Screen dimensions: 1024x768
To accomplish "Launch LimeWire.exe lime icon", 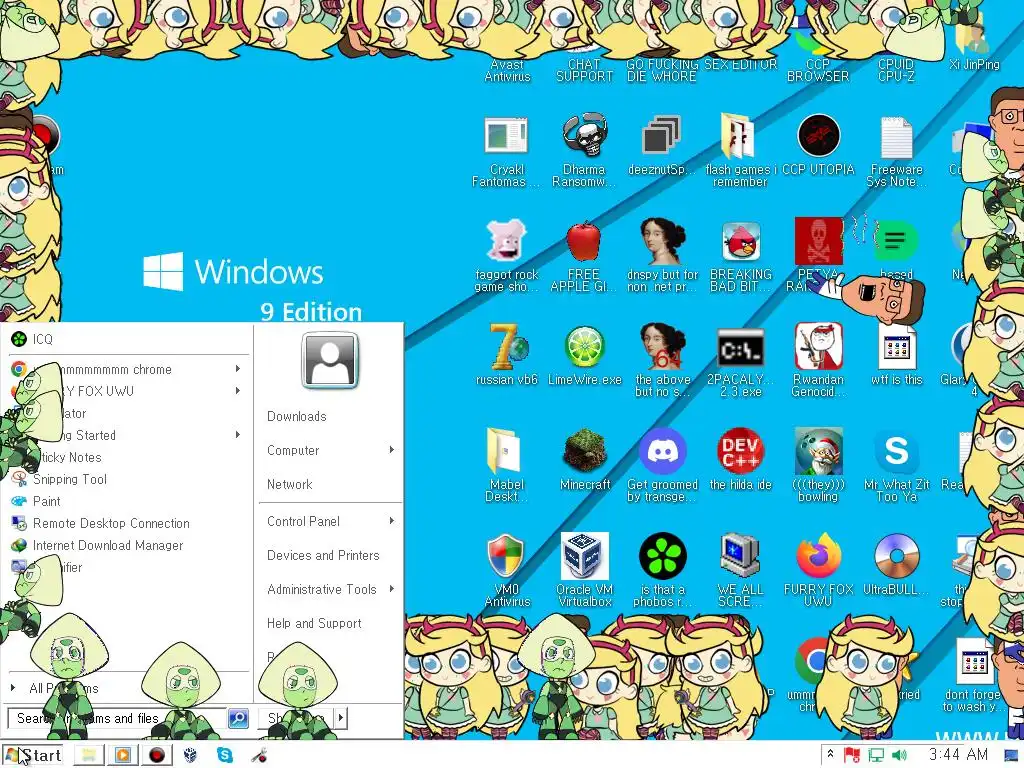I will click(x=584, y=347).
